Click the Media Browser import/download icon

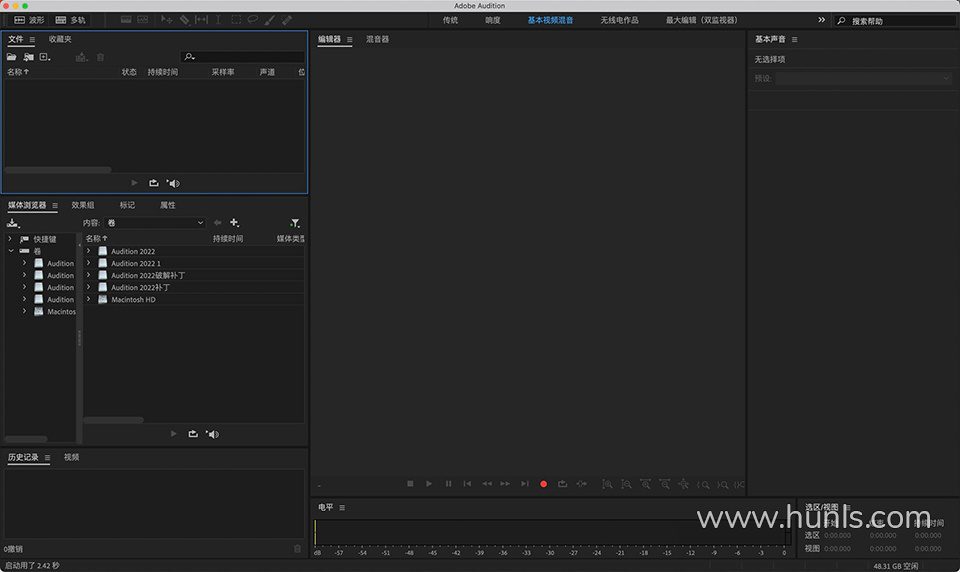pyautogui.click(x=13, y=223)
